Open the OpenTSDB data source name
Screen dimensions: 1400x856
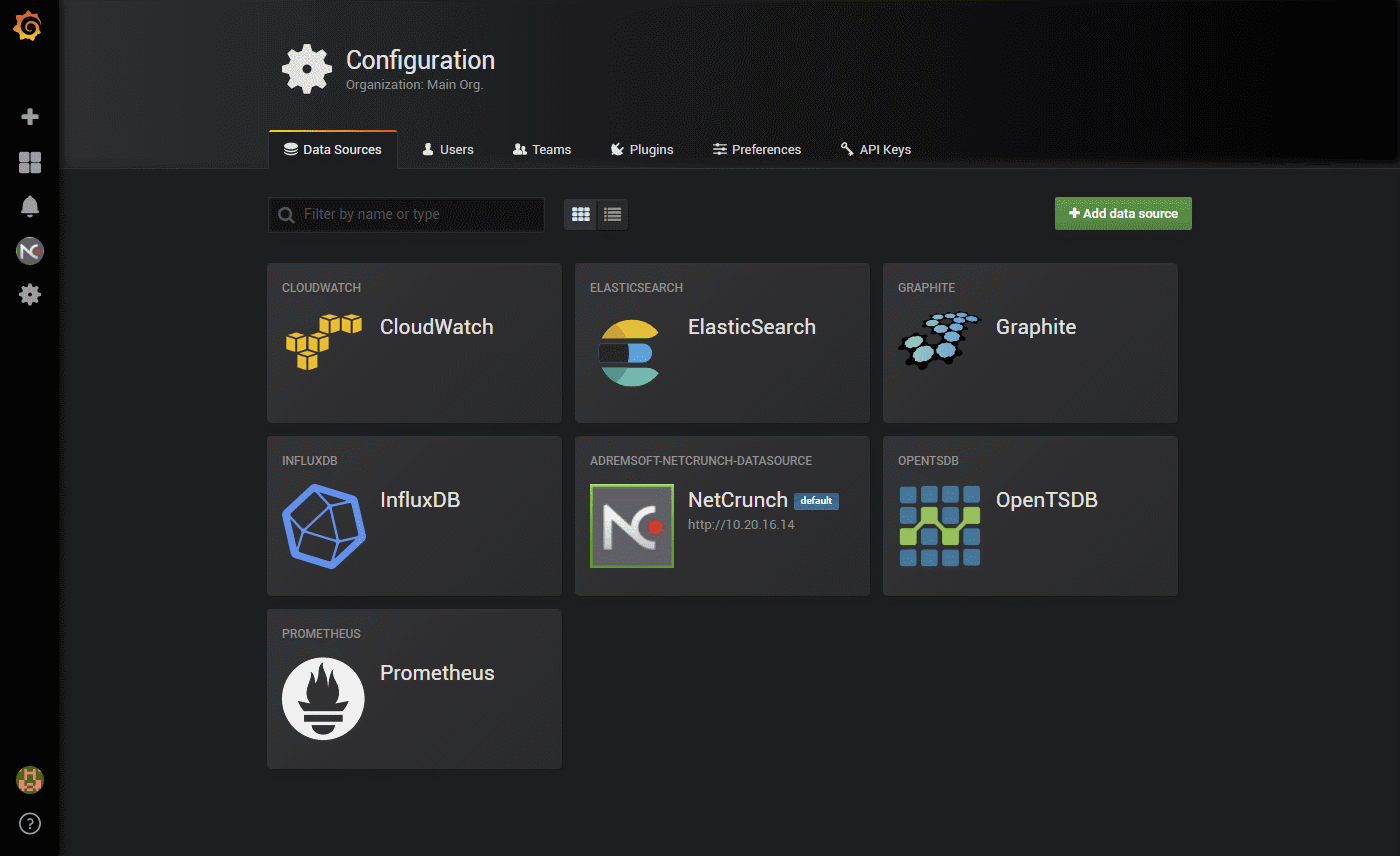tap(1047, 500)
